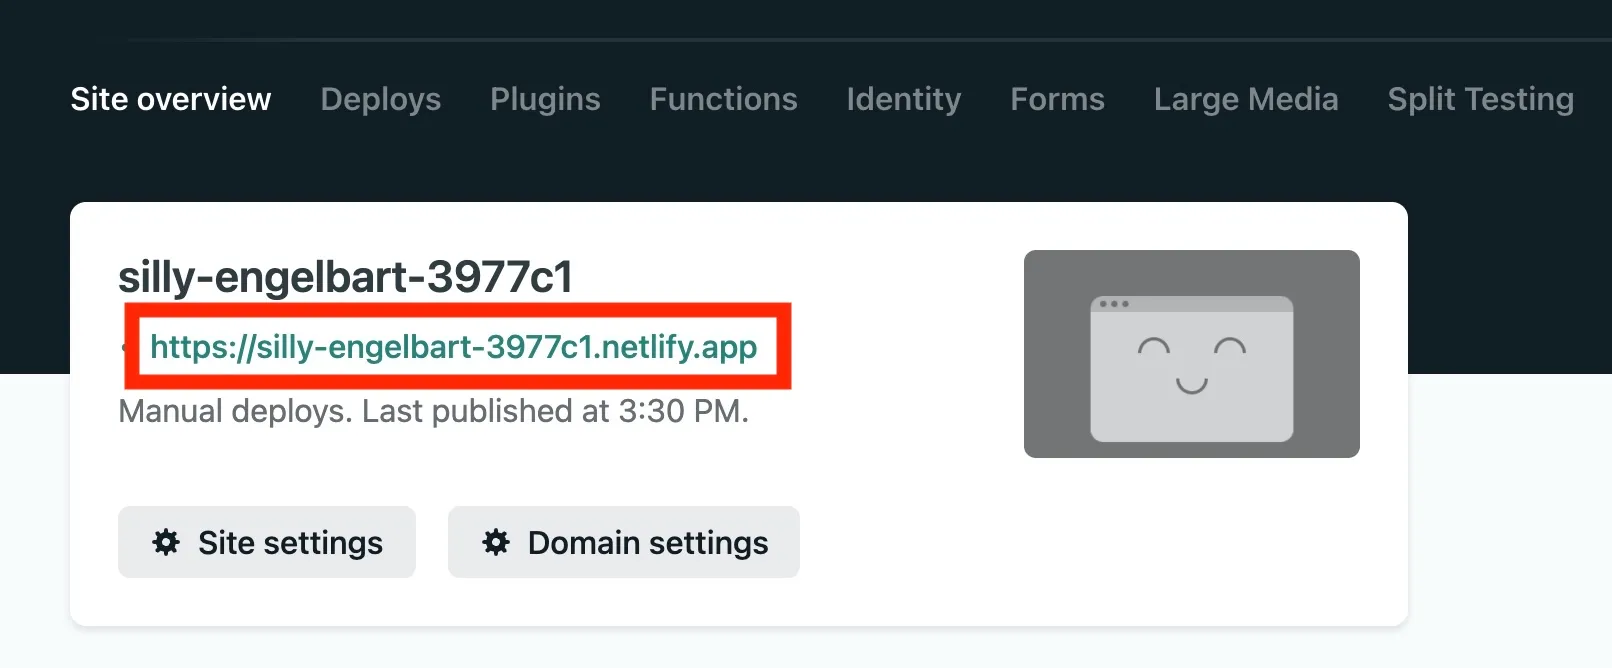Click the site preview thumbnail
The height and width of the screenshot is (668, 1612).
pos(1192,354)
